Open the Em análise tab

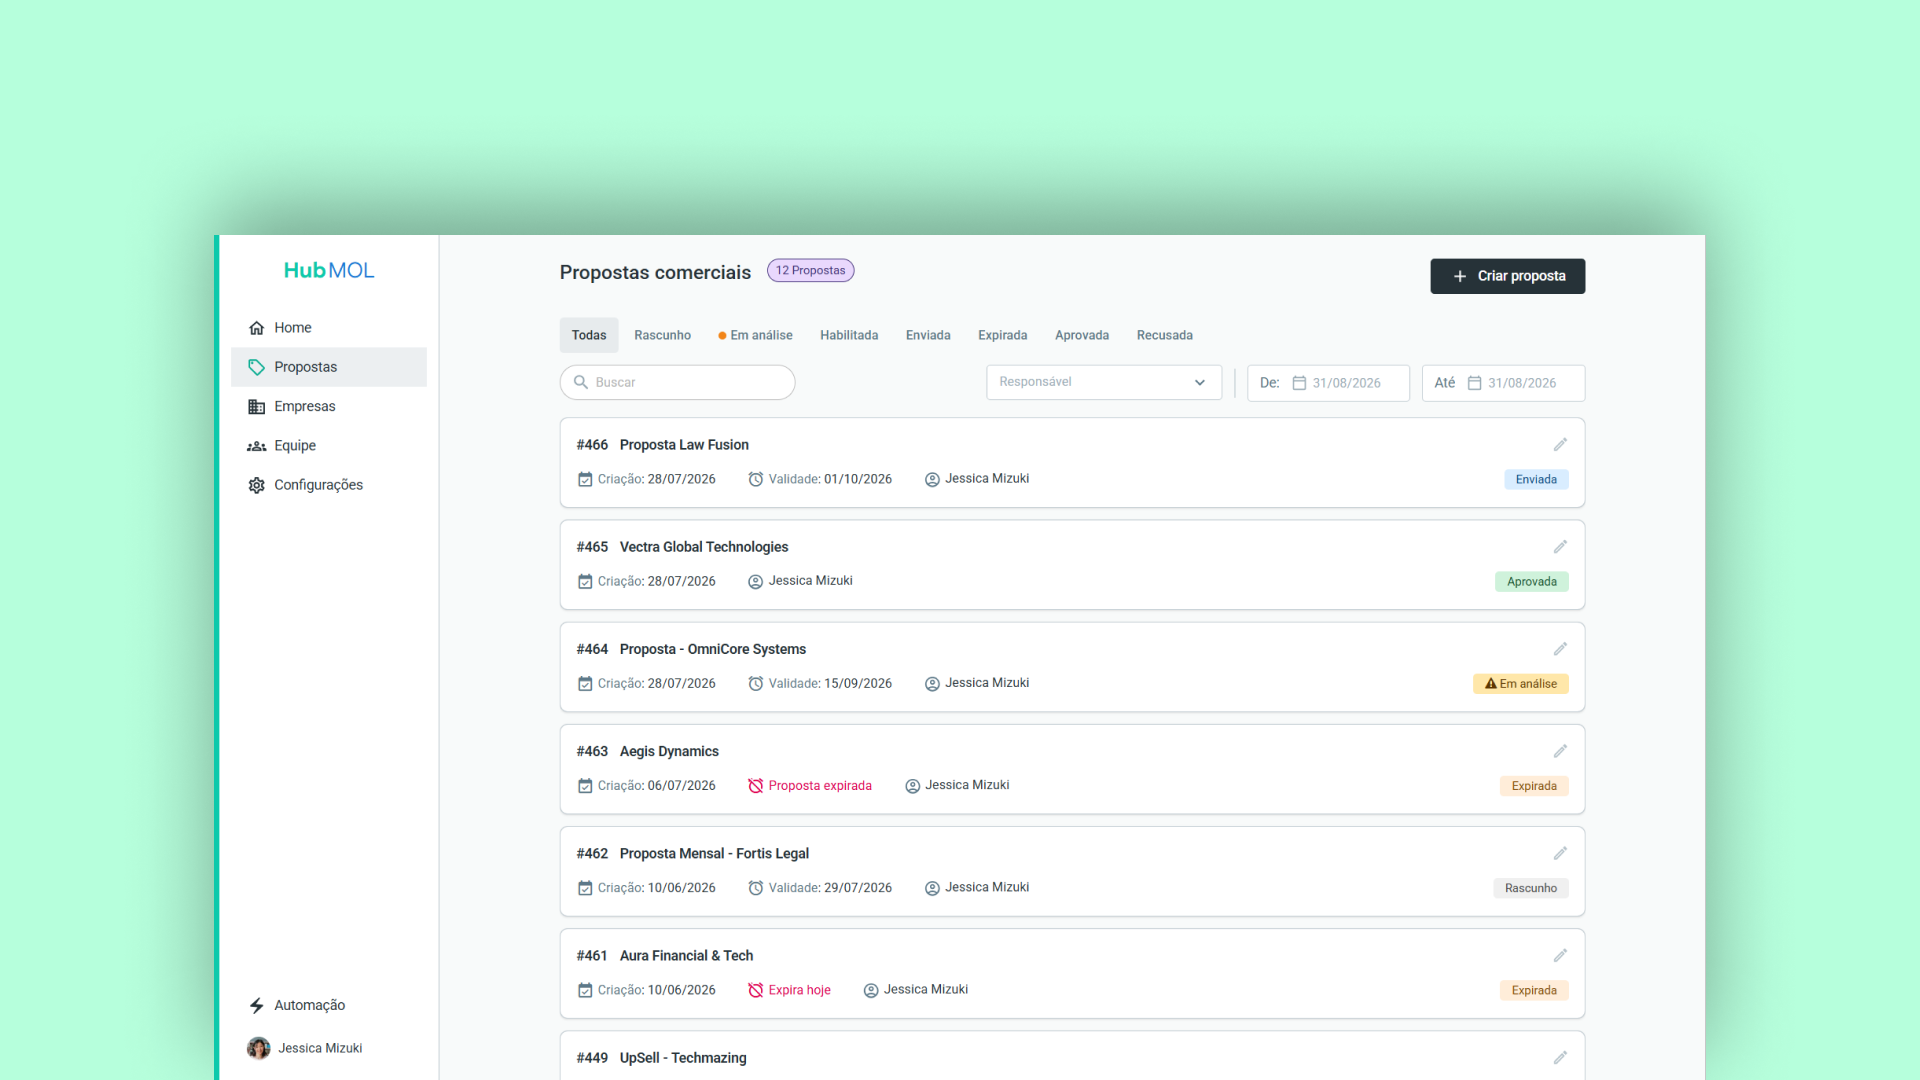point(755,335)
